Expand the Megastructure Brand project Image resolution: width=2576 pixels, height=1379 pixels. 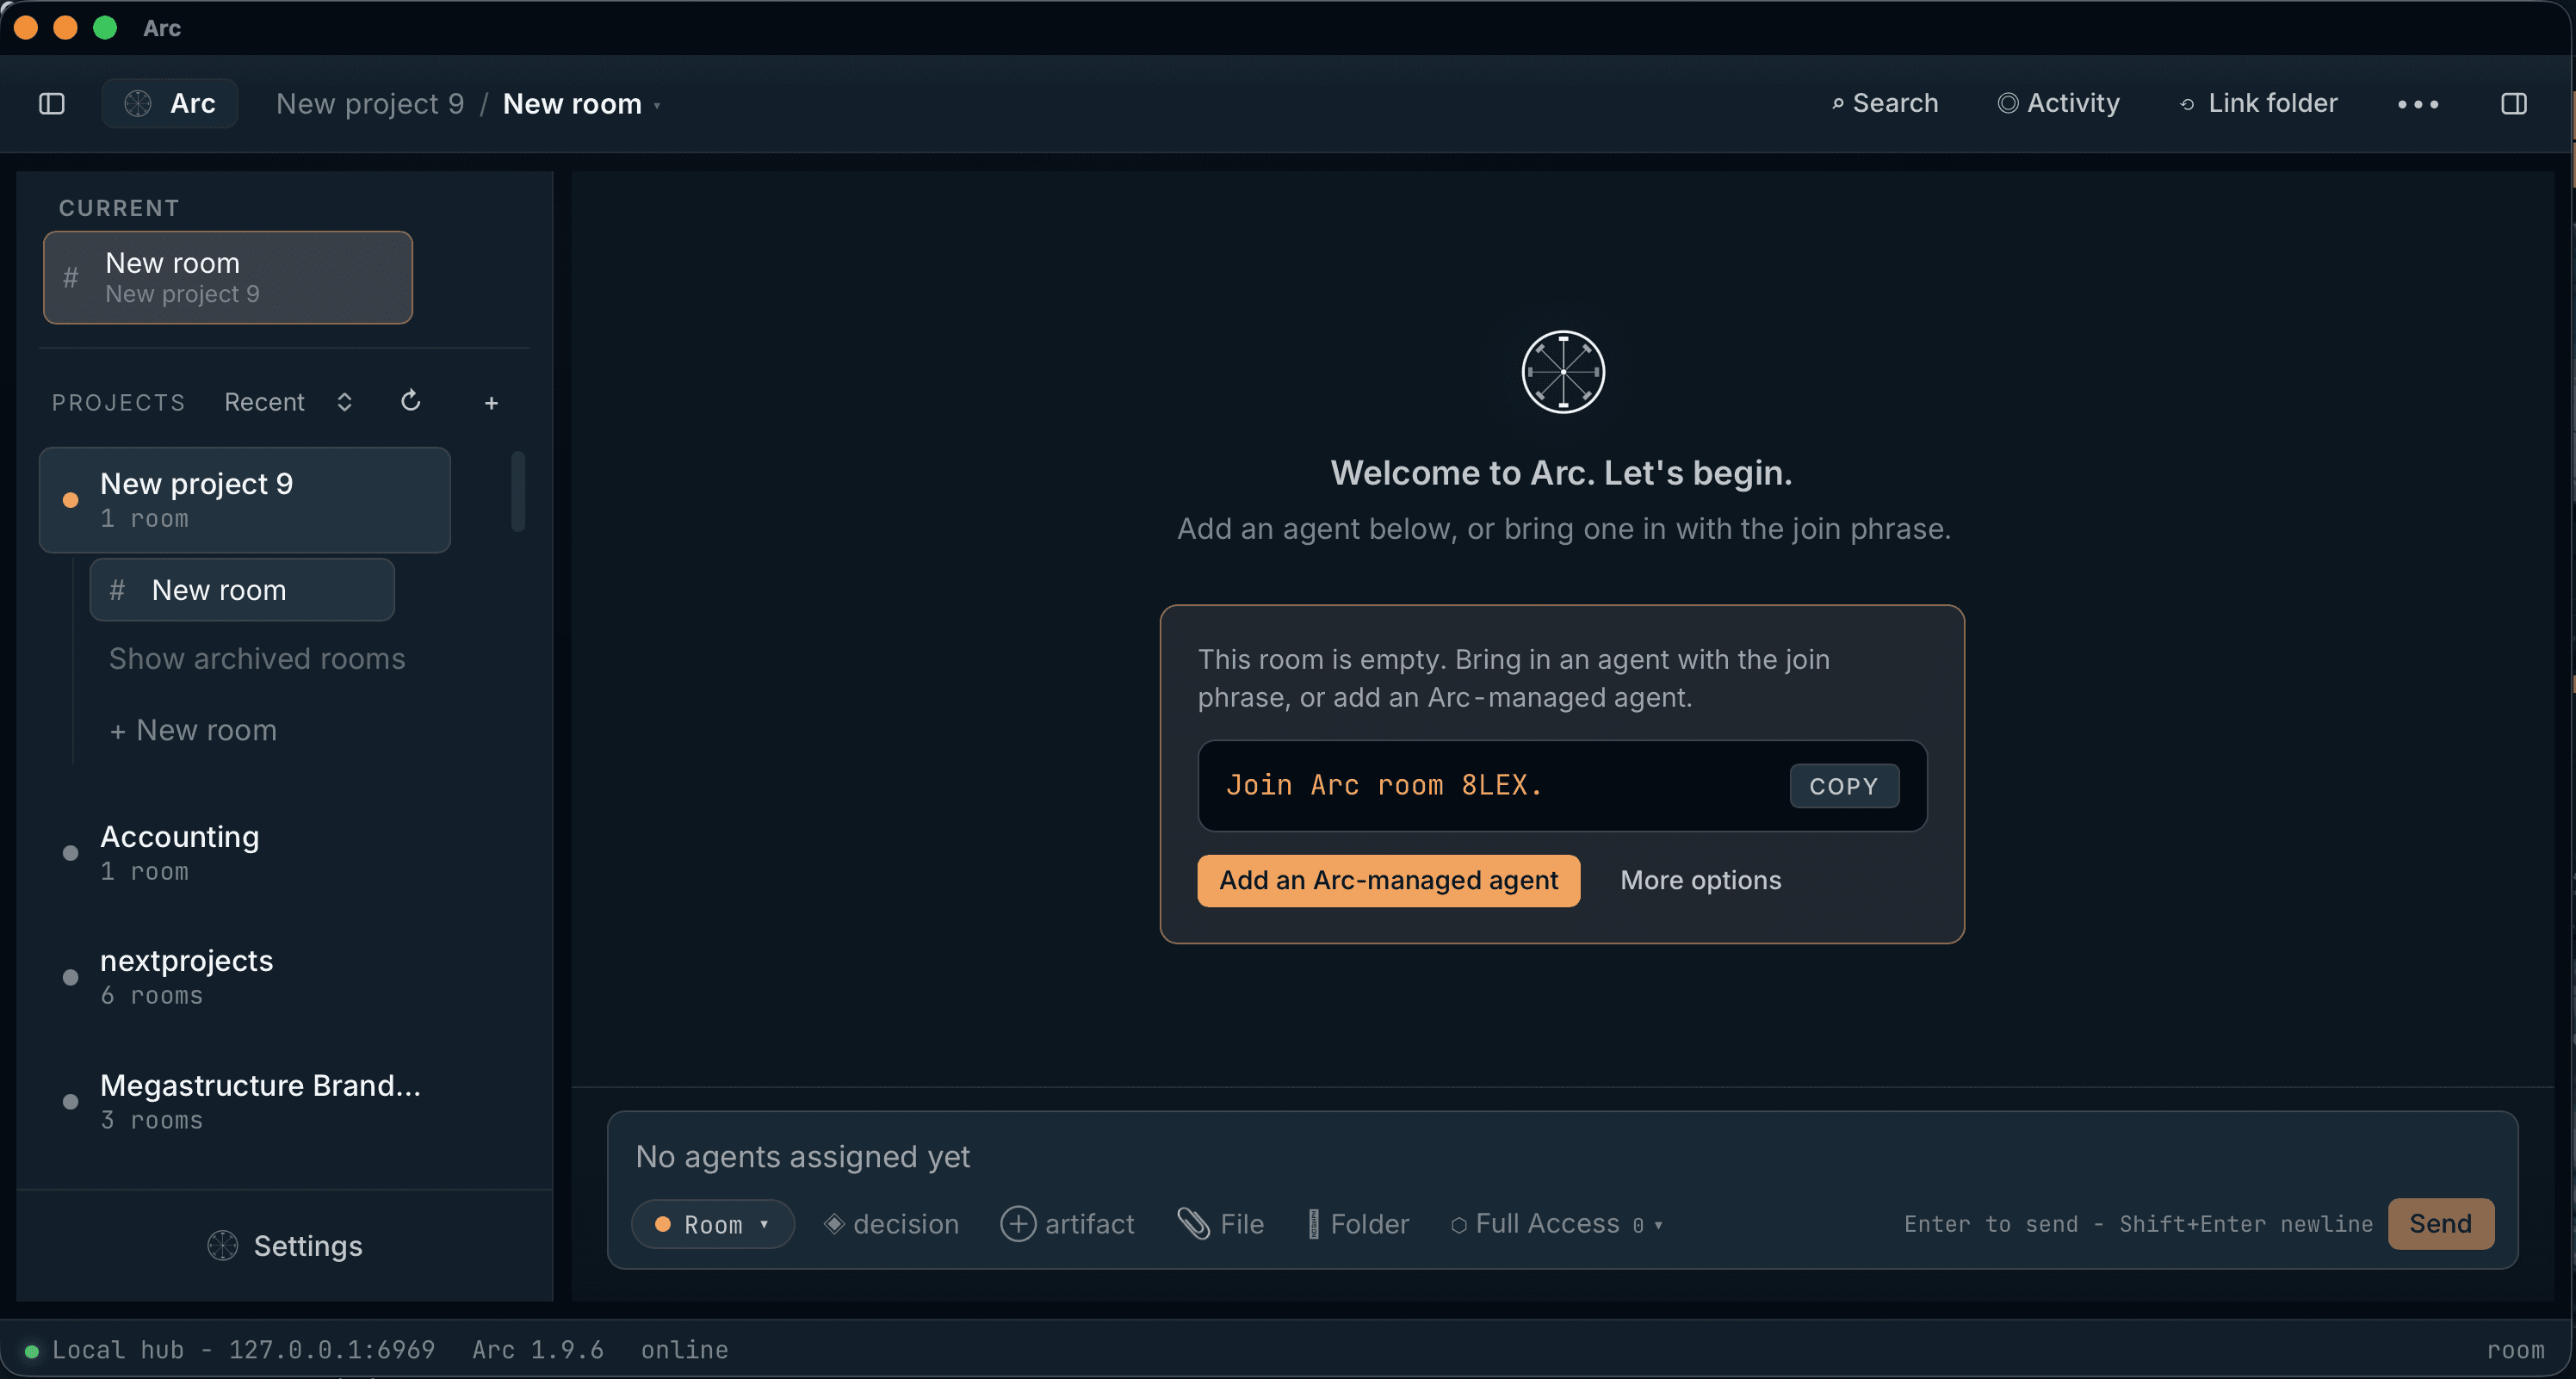click(x=245, y=1101)
